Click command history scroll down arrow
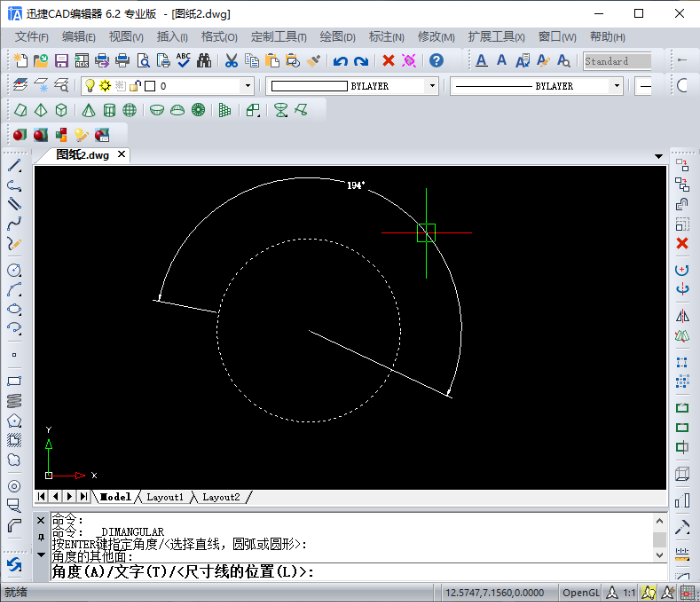Screen dimensions: 700x602 tap(660, 555)
